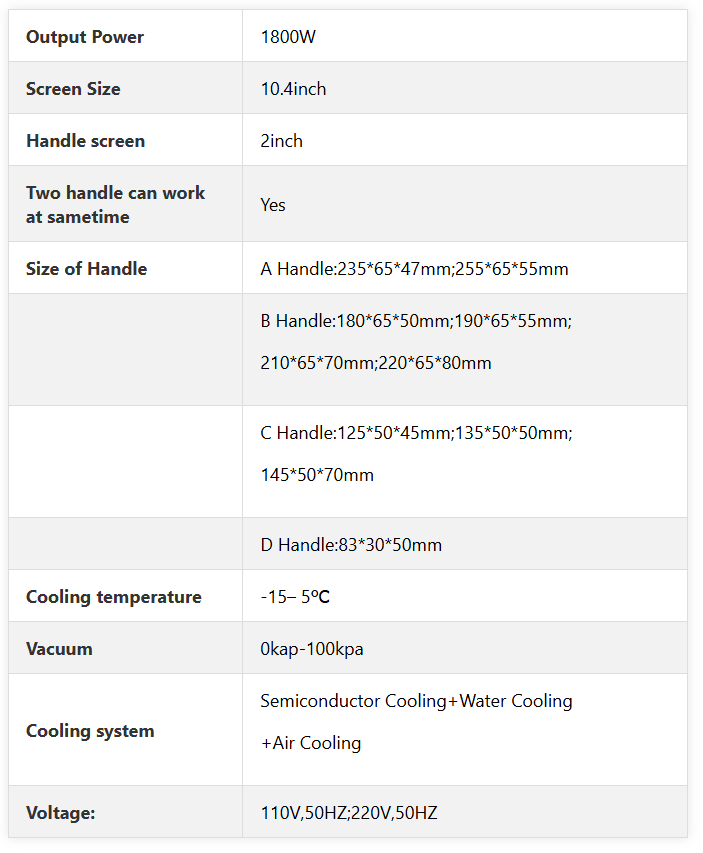Click the Vacuum 0kap-100kpa value
703x853 pixels.
[312, 649]
